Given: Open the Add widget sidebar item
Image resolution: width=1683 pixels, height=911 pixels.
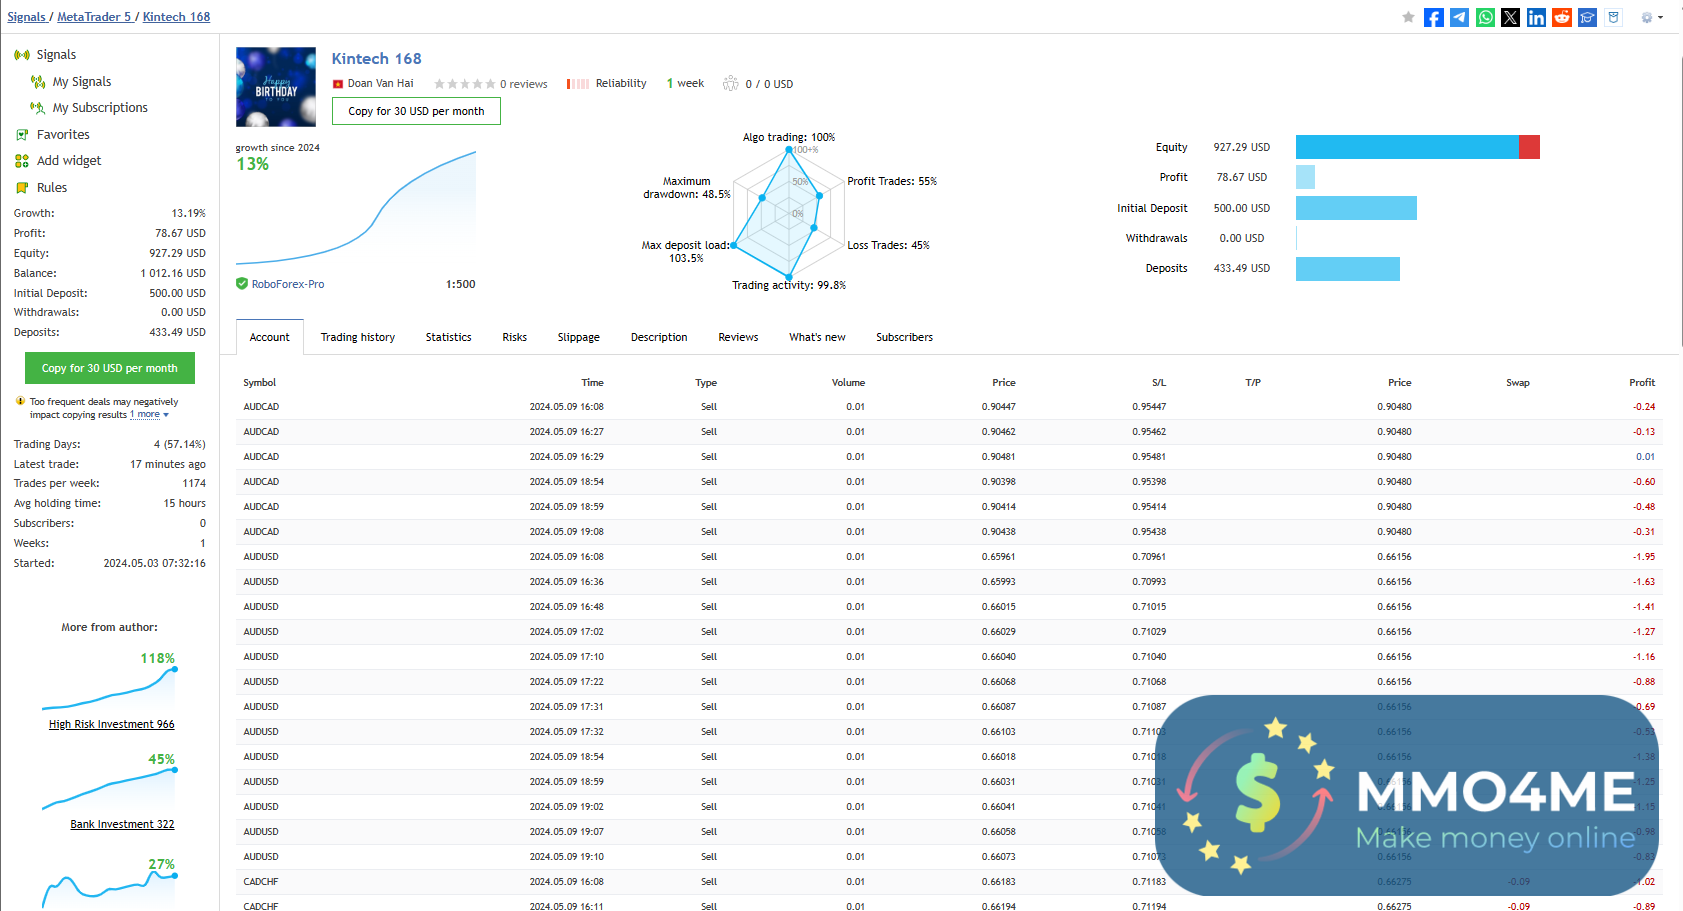Looking at the screenshot, I should [x=69, y=161].
